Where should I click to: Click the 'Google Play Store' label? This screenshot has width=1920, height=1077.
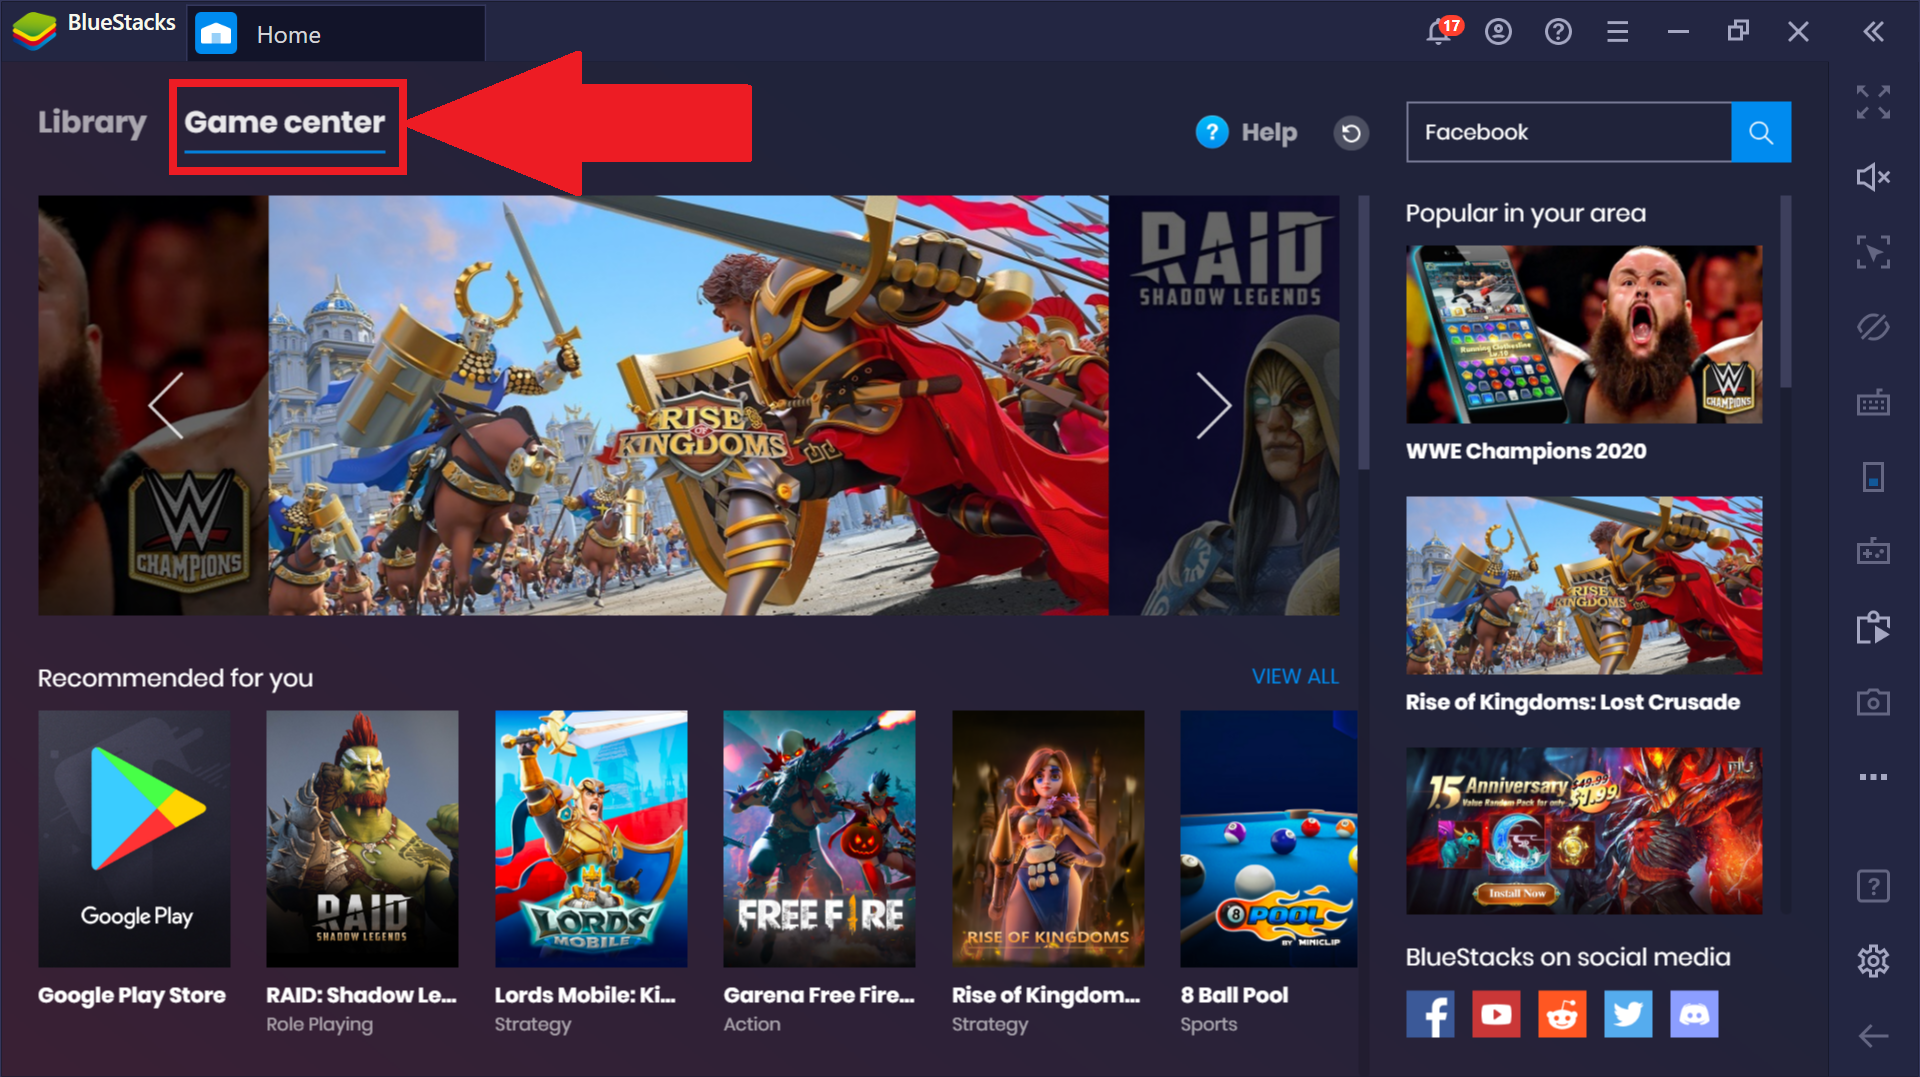(132, 996)
